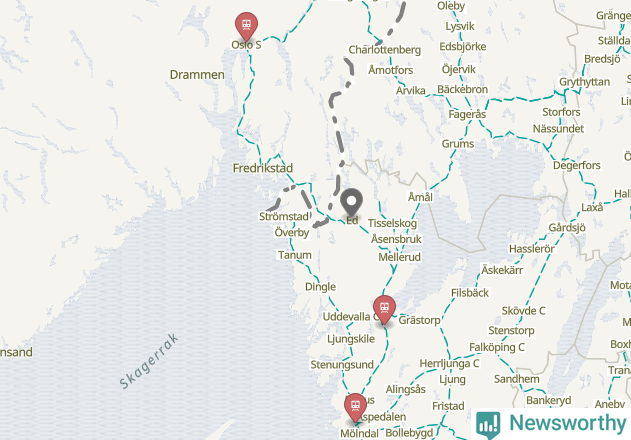Screen dimensions: 631x440
Task: Select the Drammen city label
Action: coord(197,74)
